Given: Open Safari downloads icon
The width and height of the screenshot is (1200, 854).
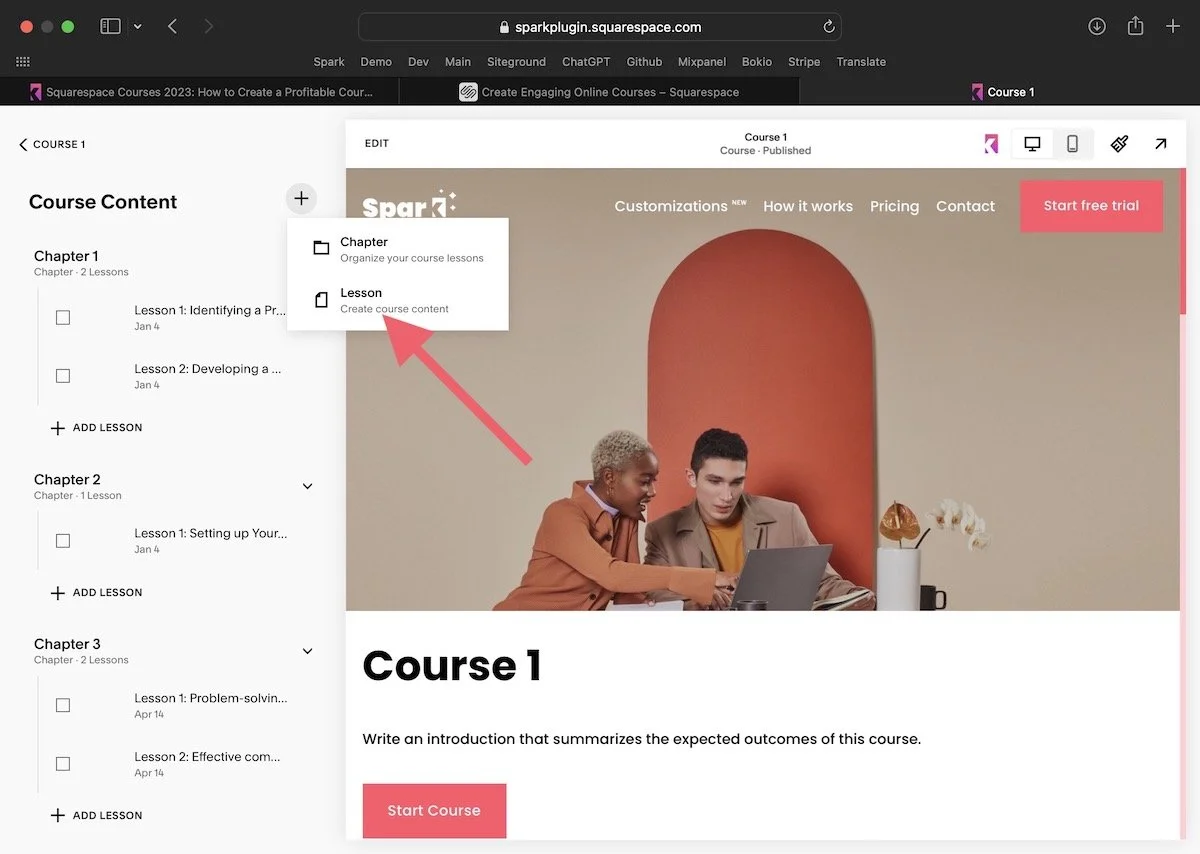Looking at the screenshot, I should tap(1097, 26).
